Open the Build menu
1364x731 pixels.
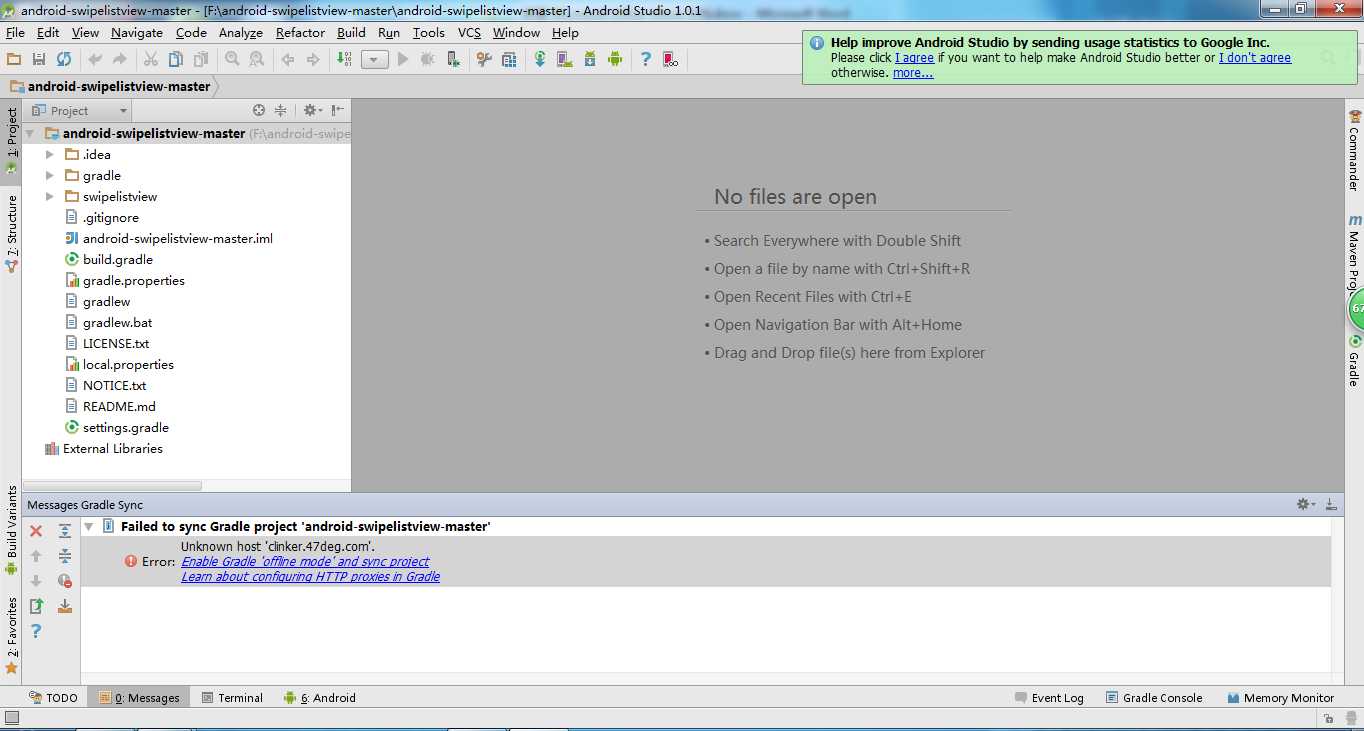click(351, 33)
